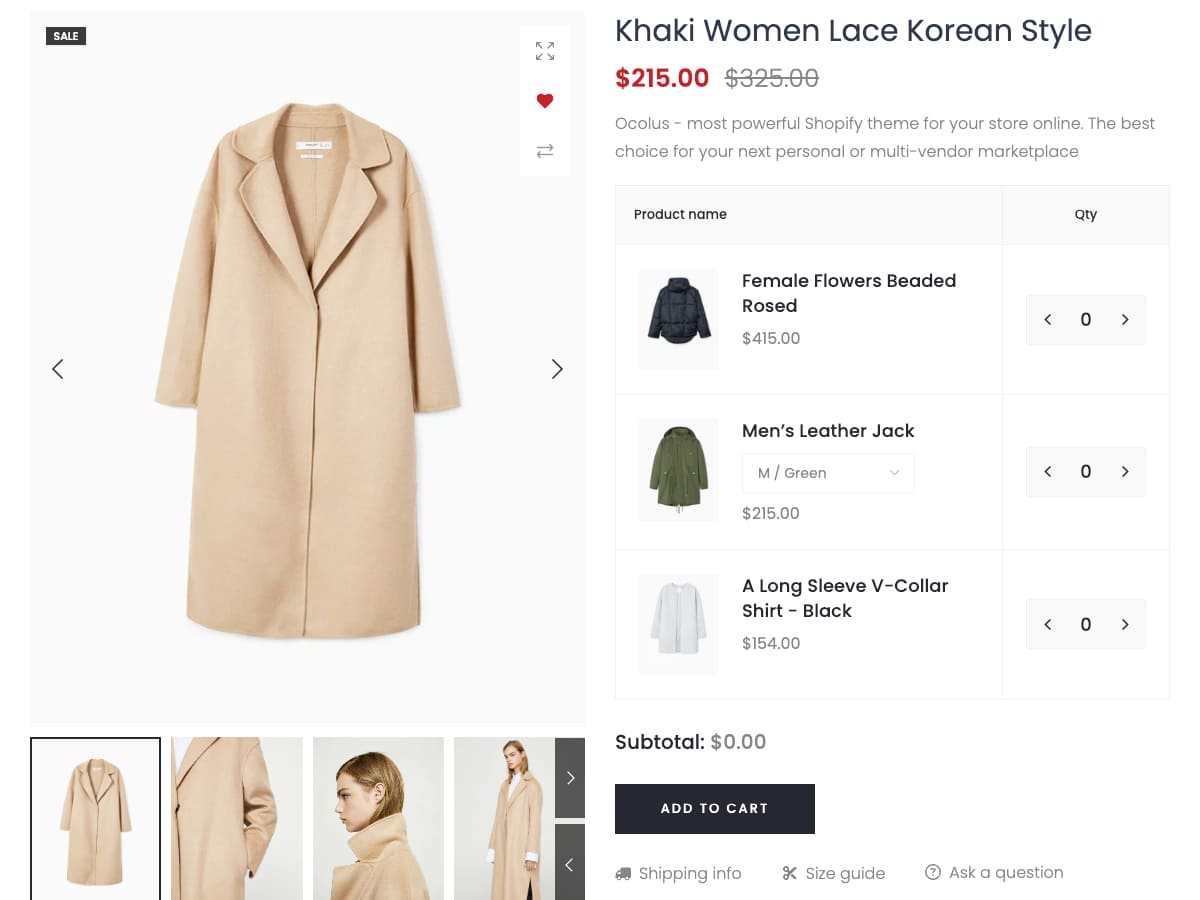Increase quantity for Men's Leather Jack

pos(1125,472)
